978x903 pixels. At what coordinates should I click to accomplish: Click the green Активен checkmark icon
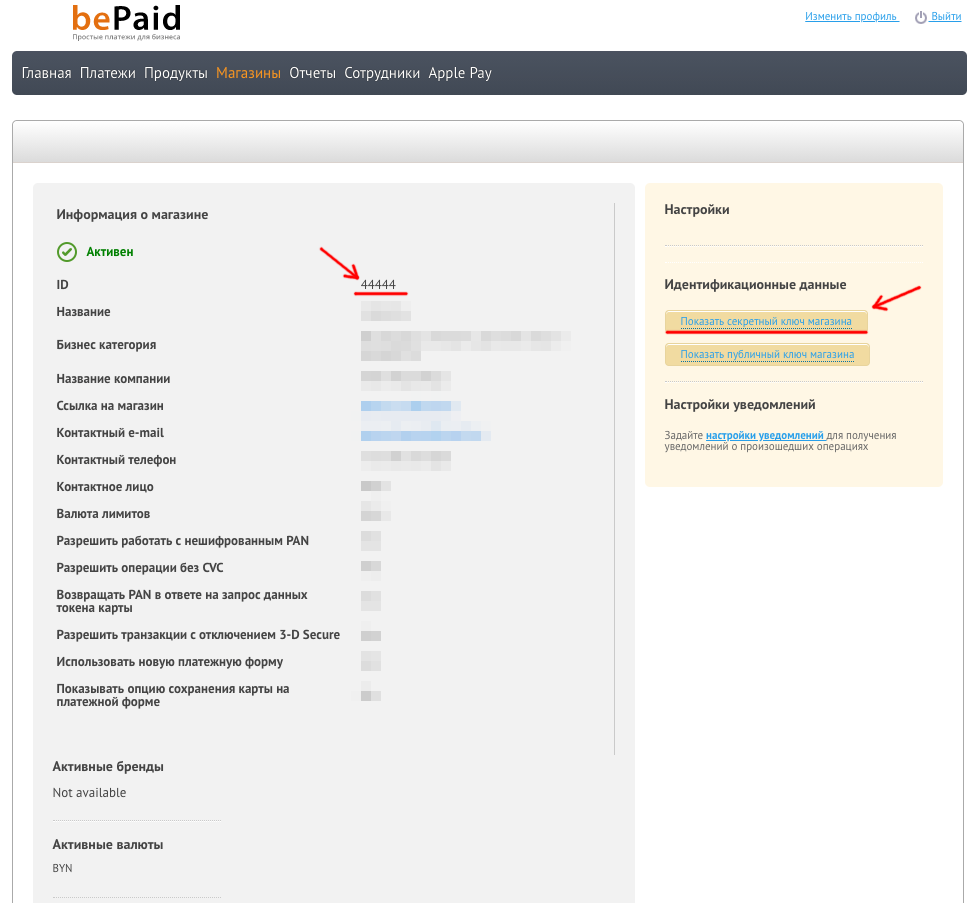(x=67, y=252)
